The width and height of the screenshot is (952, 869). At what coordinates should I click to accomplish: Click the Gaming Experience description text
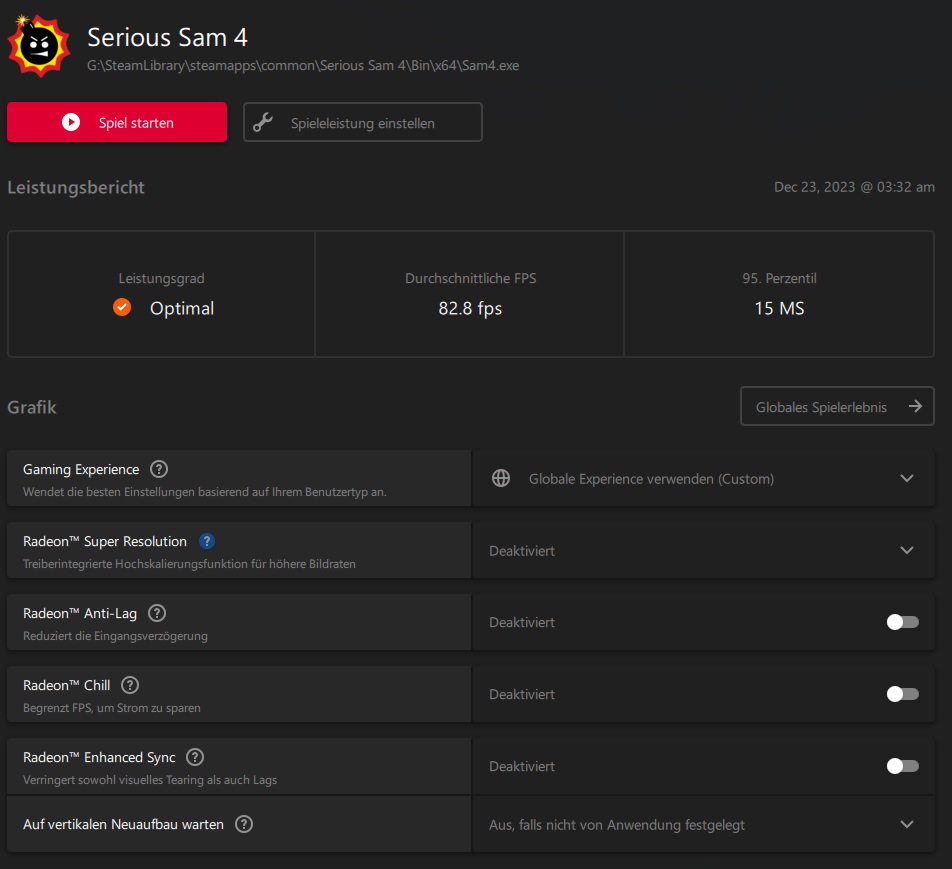pyautogui.click(x=205, y=492)
